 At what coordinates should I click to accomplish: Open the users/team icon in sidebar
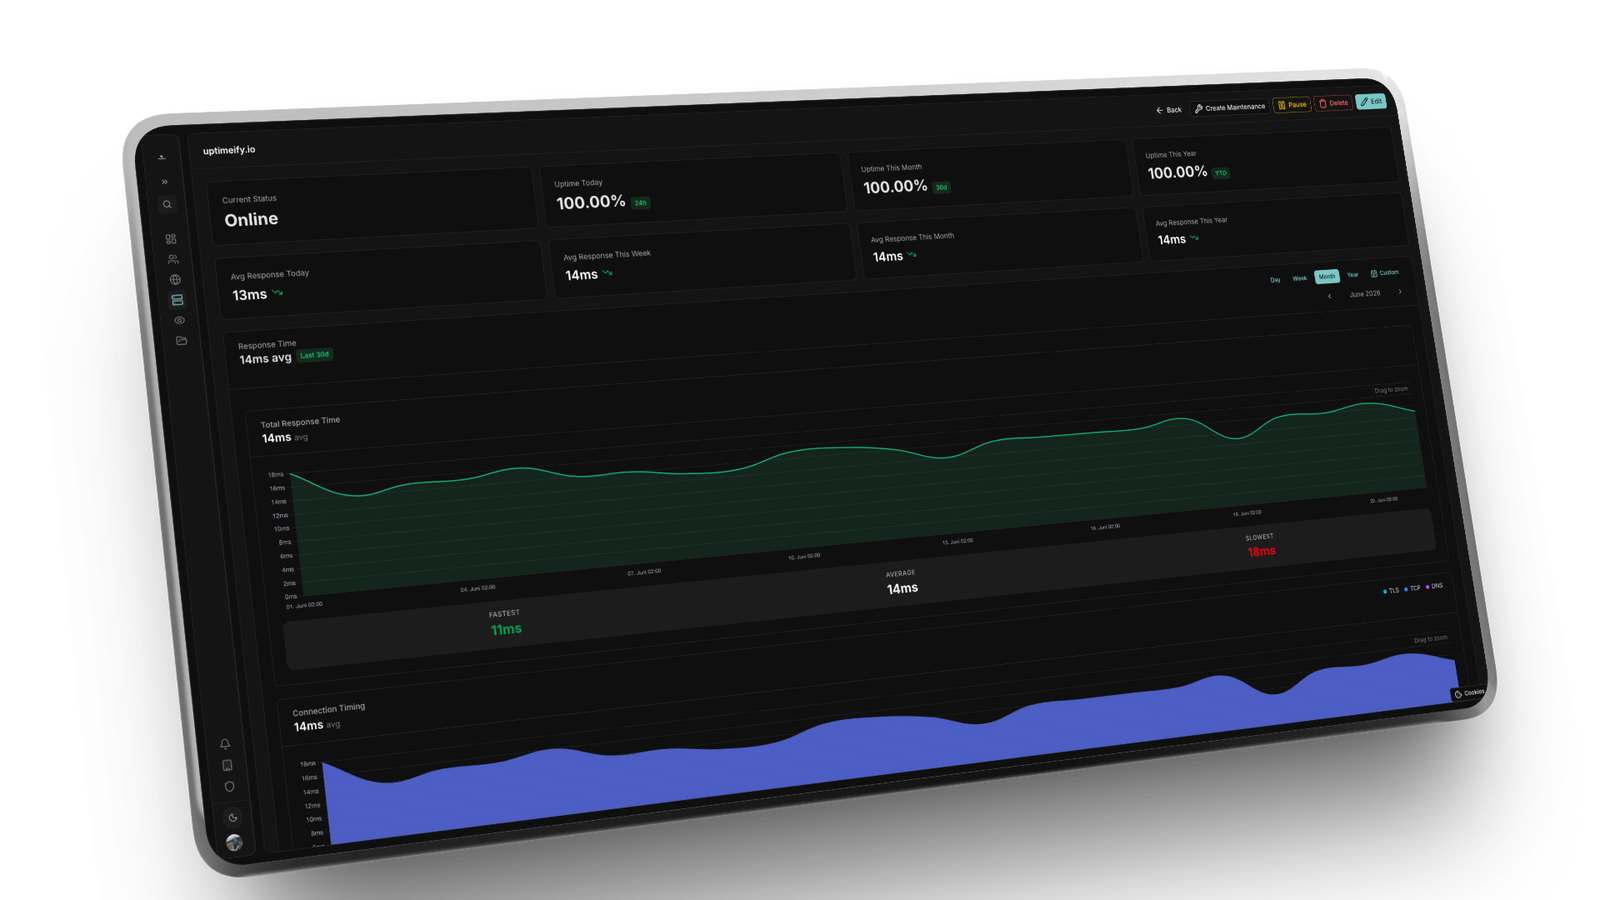coord(173,259)
